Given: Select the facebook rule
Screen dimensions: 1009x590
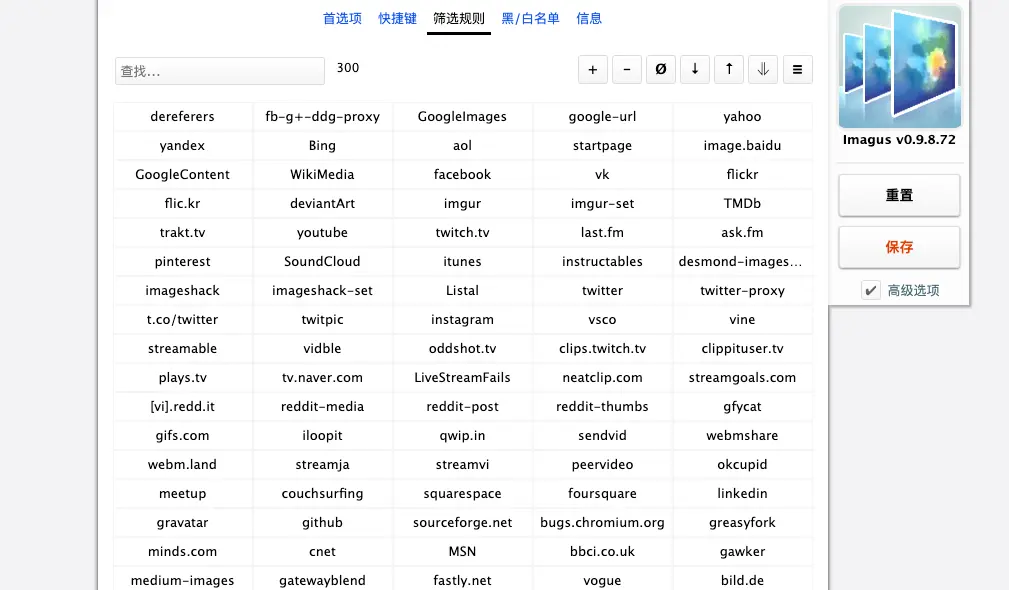Looking at the screenshot, I should pyautogui.click(x=463, y=174).
